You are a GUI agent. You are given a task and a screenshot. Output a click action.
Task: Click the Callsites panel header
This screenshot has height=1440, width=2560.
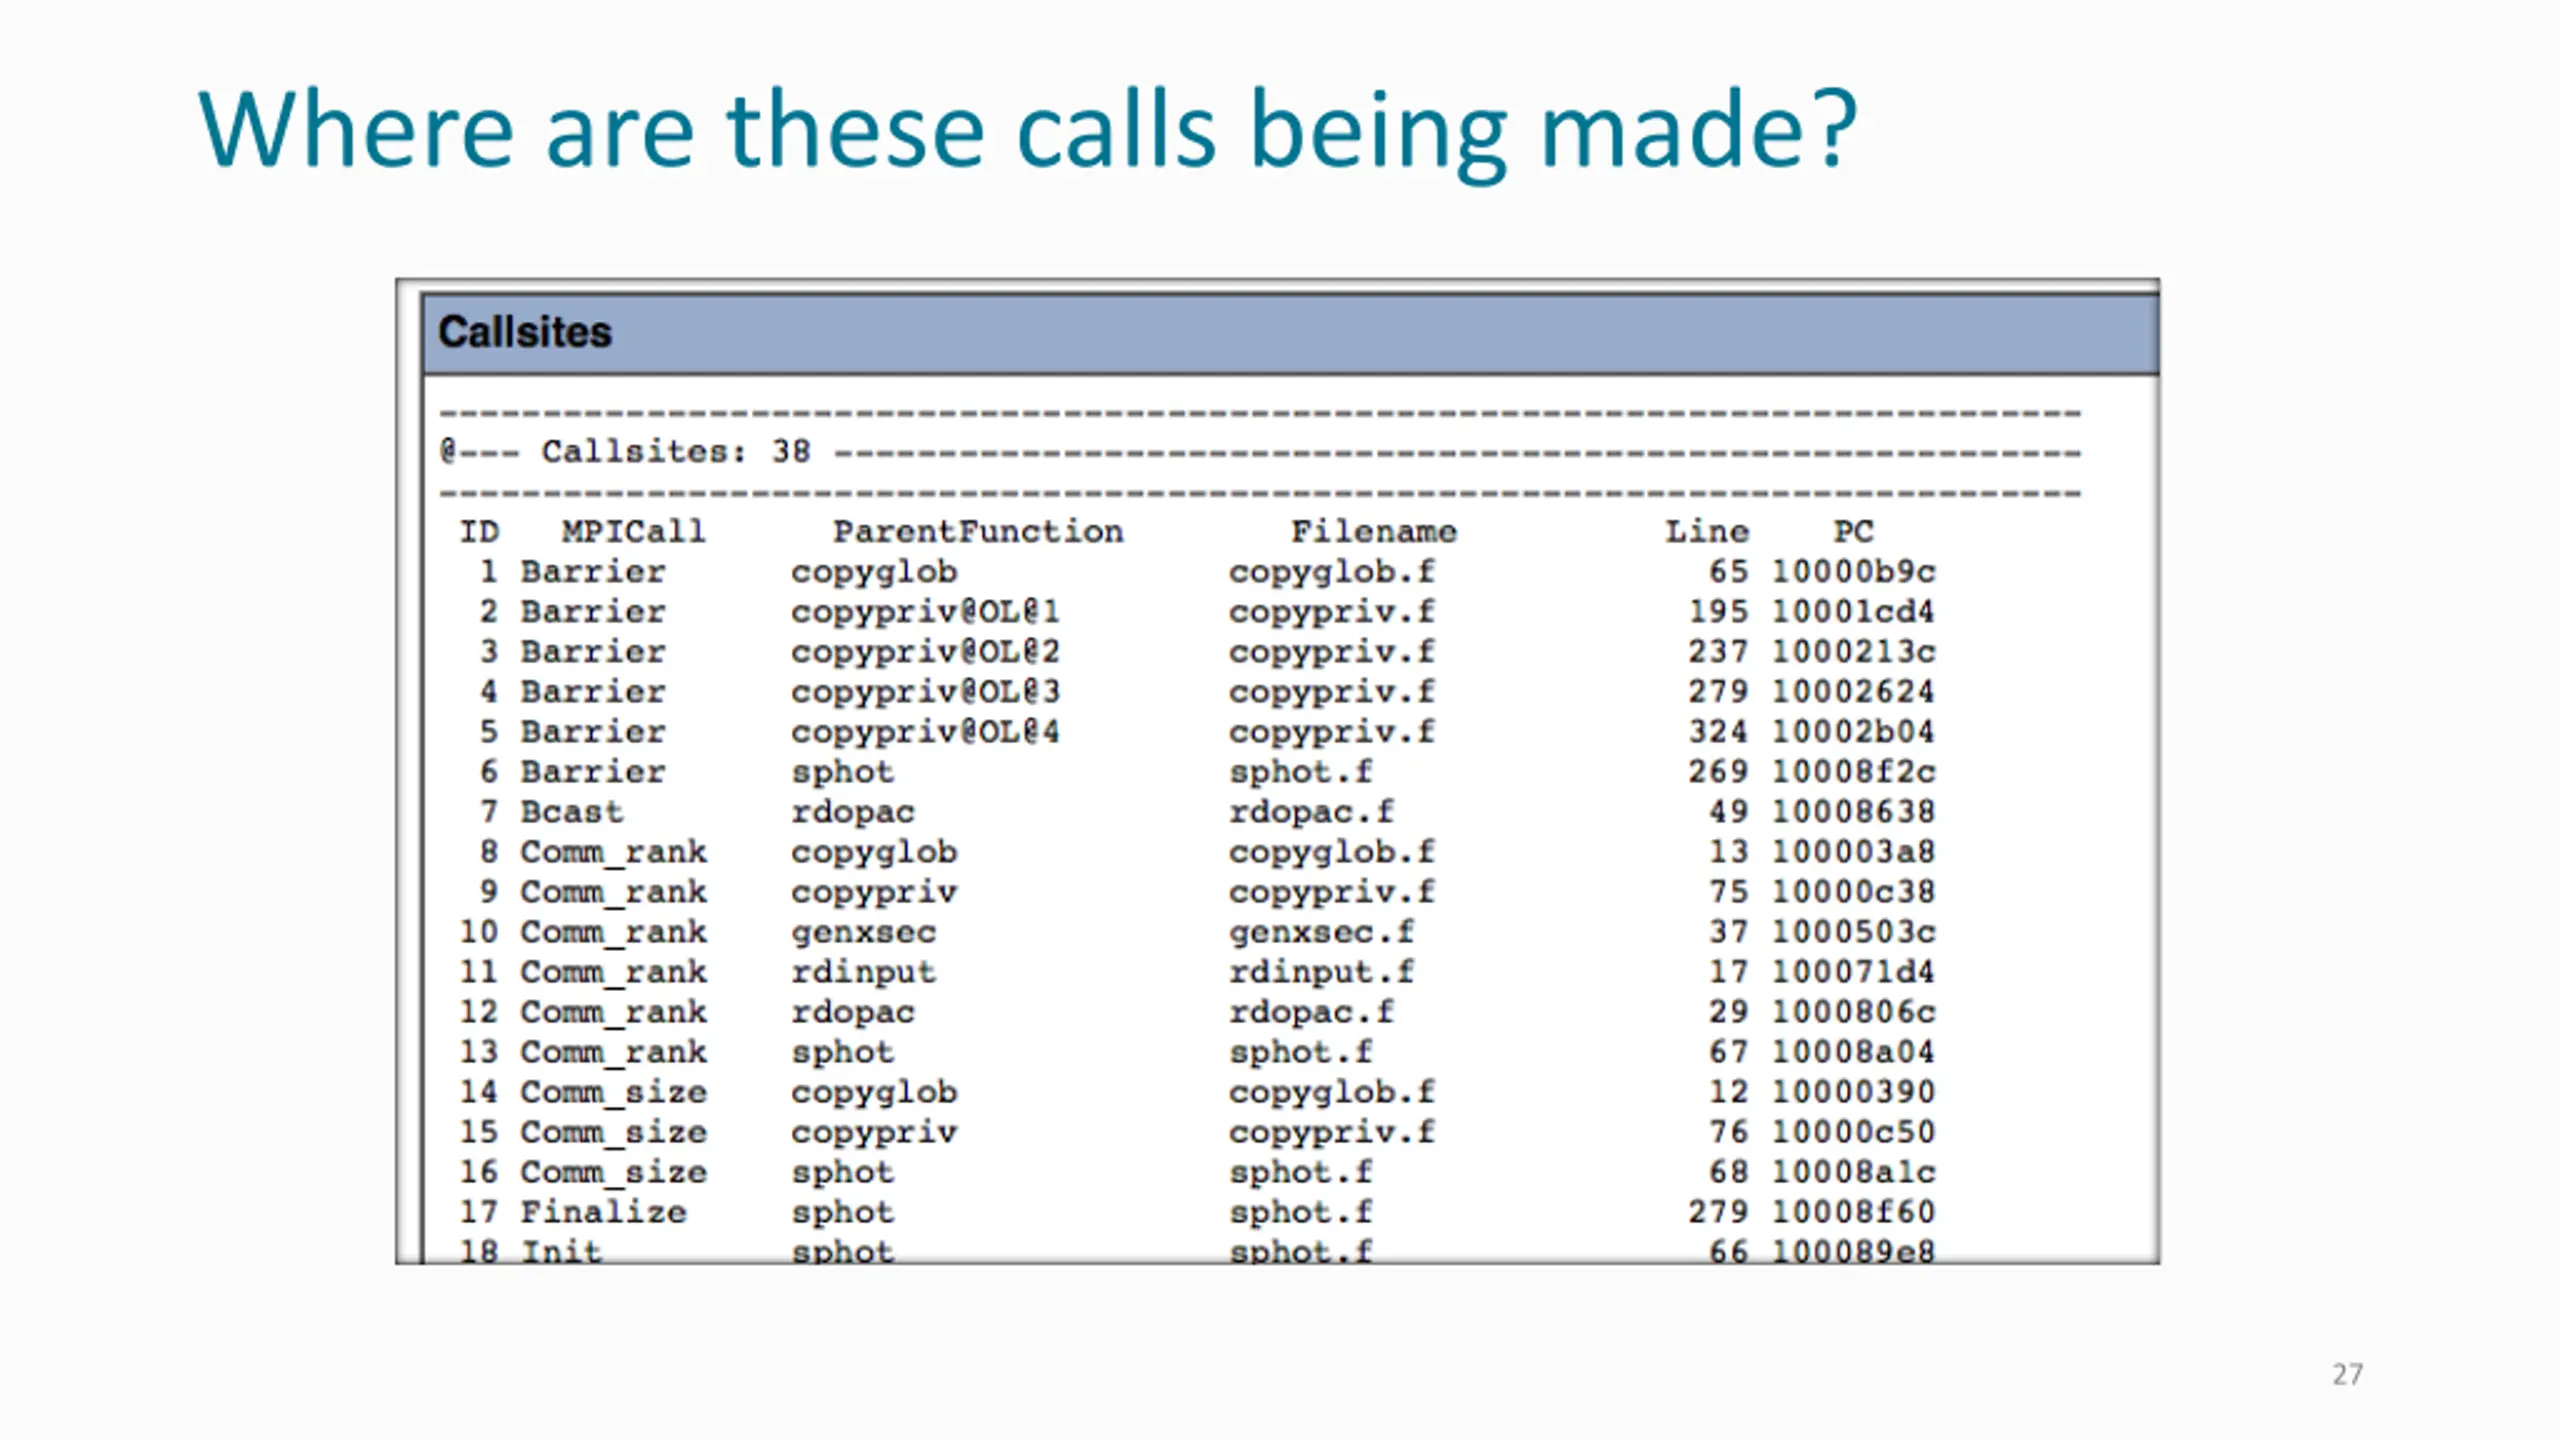(x=1290, y=334)
